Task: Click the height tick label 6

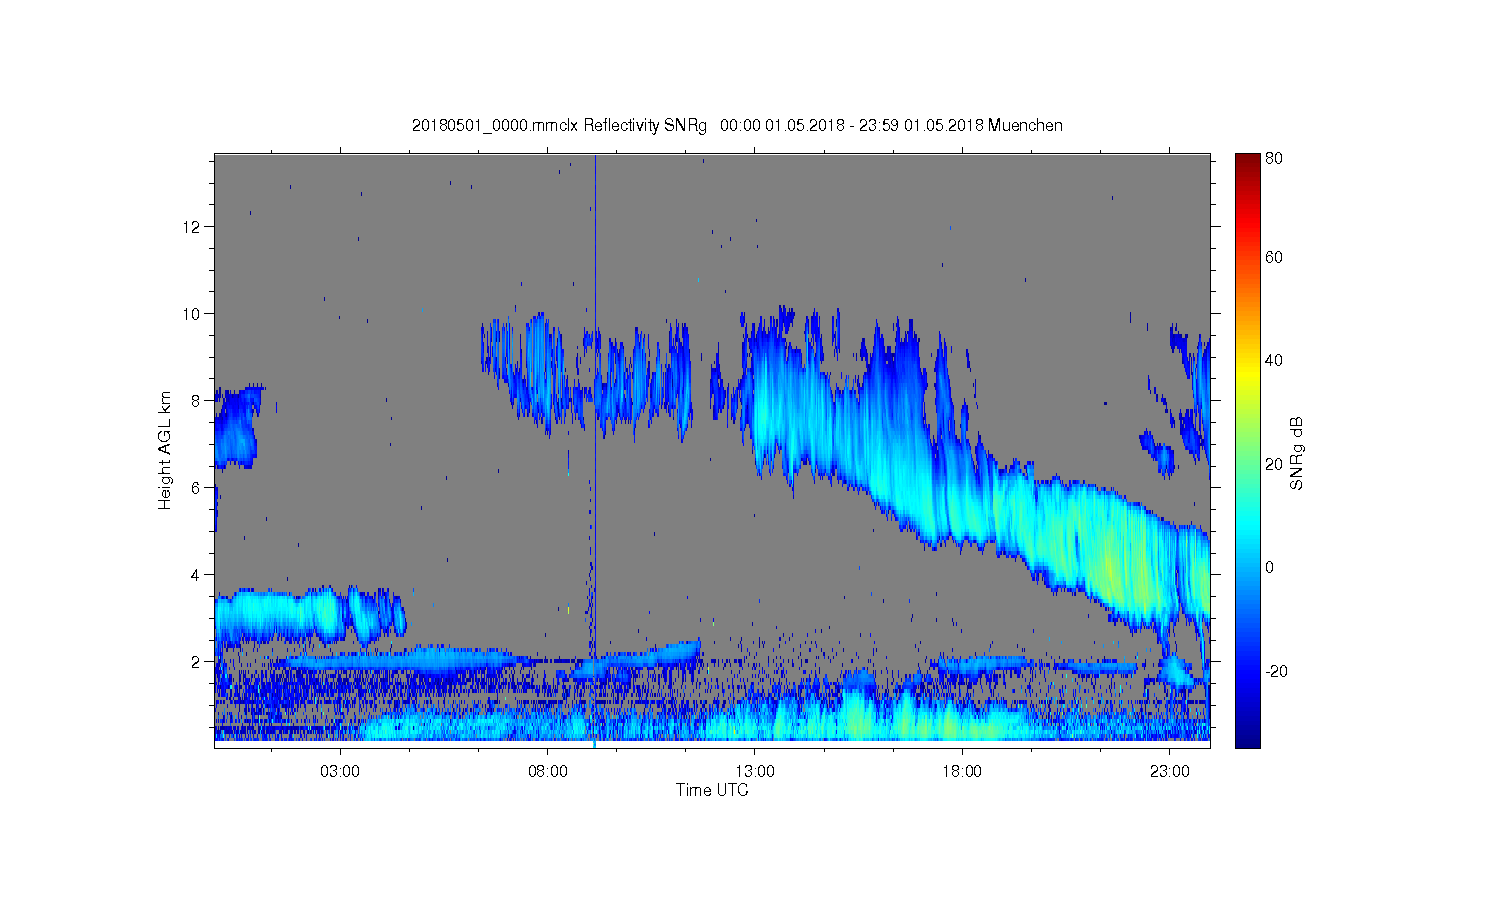Action: 197,487
